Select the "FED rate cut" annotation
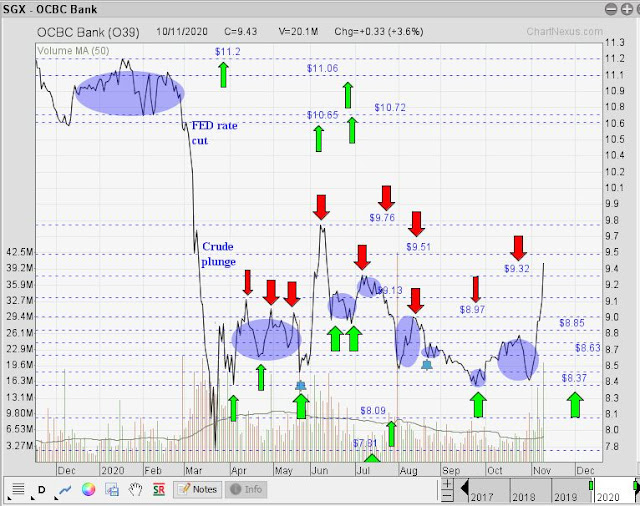The image size is (640, 506). tap(214, 133)
